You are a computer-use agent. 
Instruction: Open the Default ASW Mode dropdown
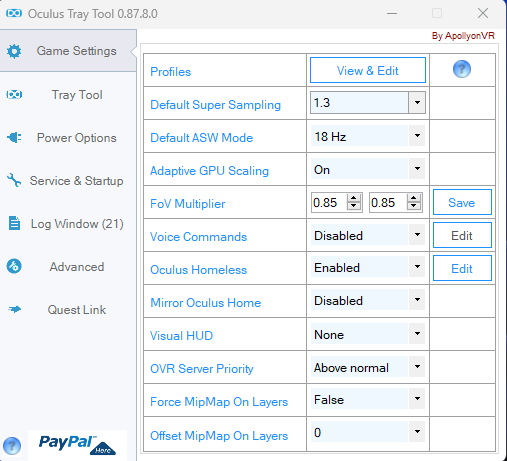click(417, 136)
